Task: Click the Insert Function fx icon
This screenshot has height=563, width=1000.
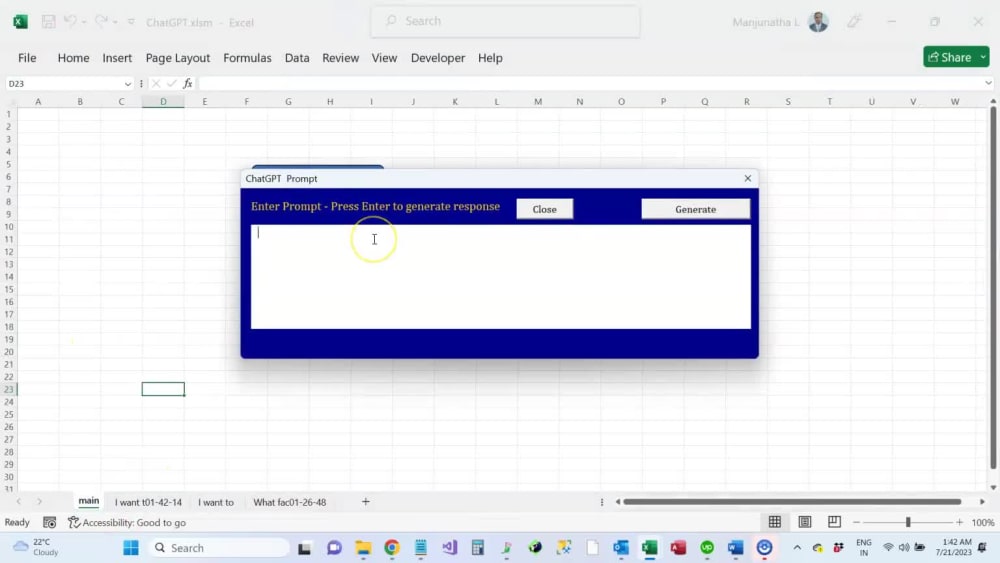Action: click(x=188, y=84)
